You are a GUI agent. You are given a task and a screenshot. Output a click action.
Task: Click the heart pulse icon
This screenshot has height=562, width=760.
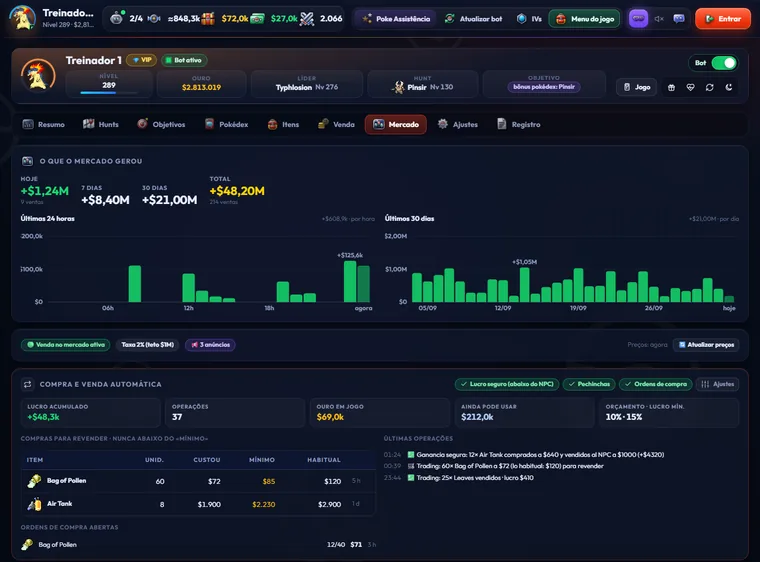(690, 87)
